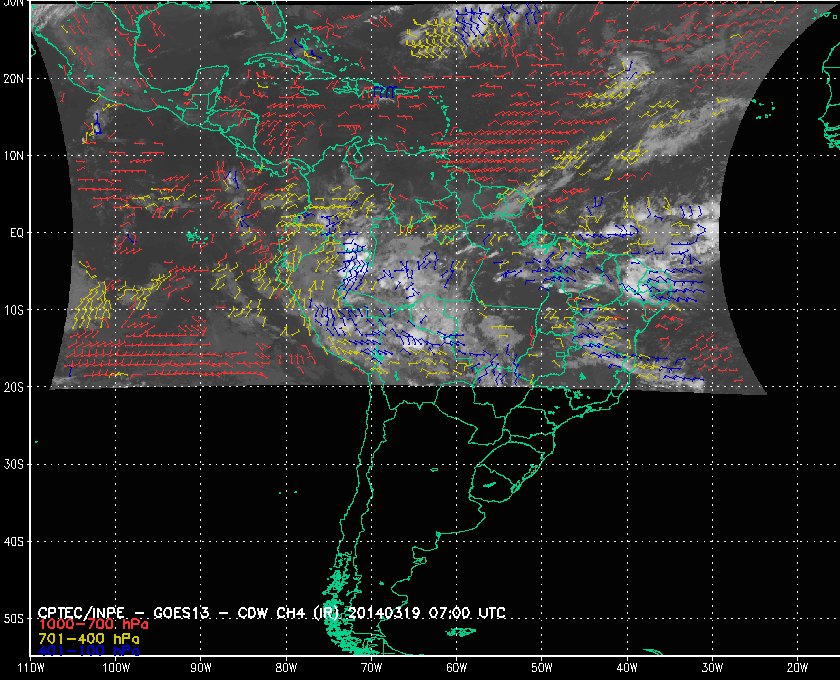This screenshot has width=840, height=680.
Task: Select the '10S' latitude label
Action: (14, 310)
